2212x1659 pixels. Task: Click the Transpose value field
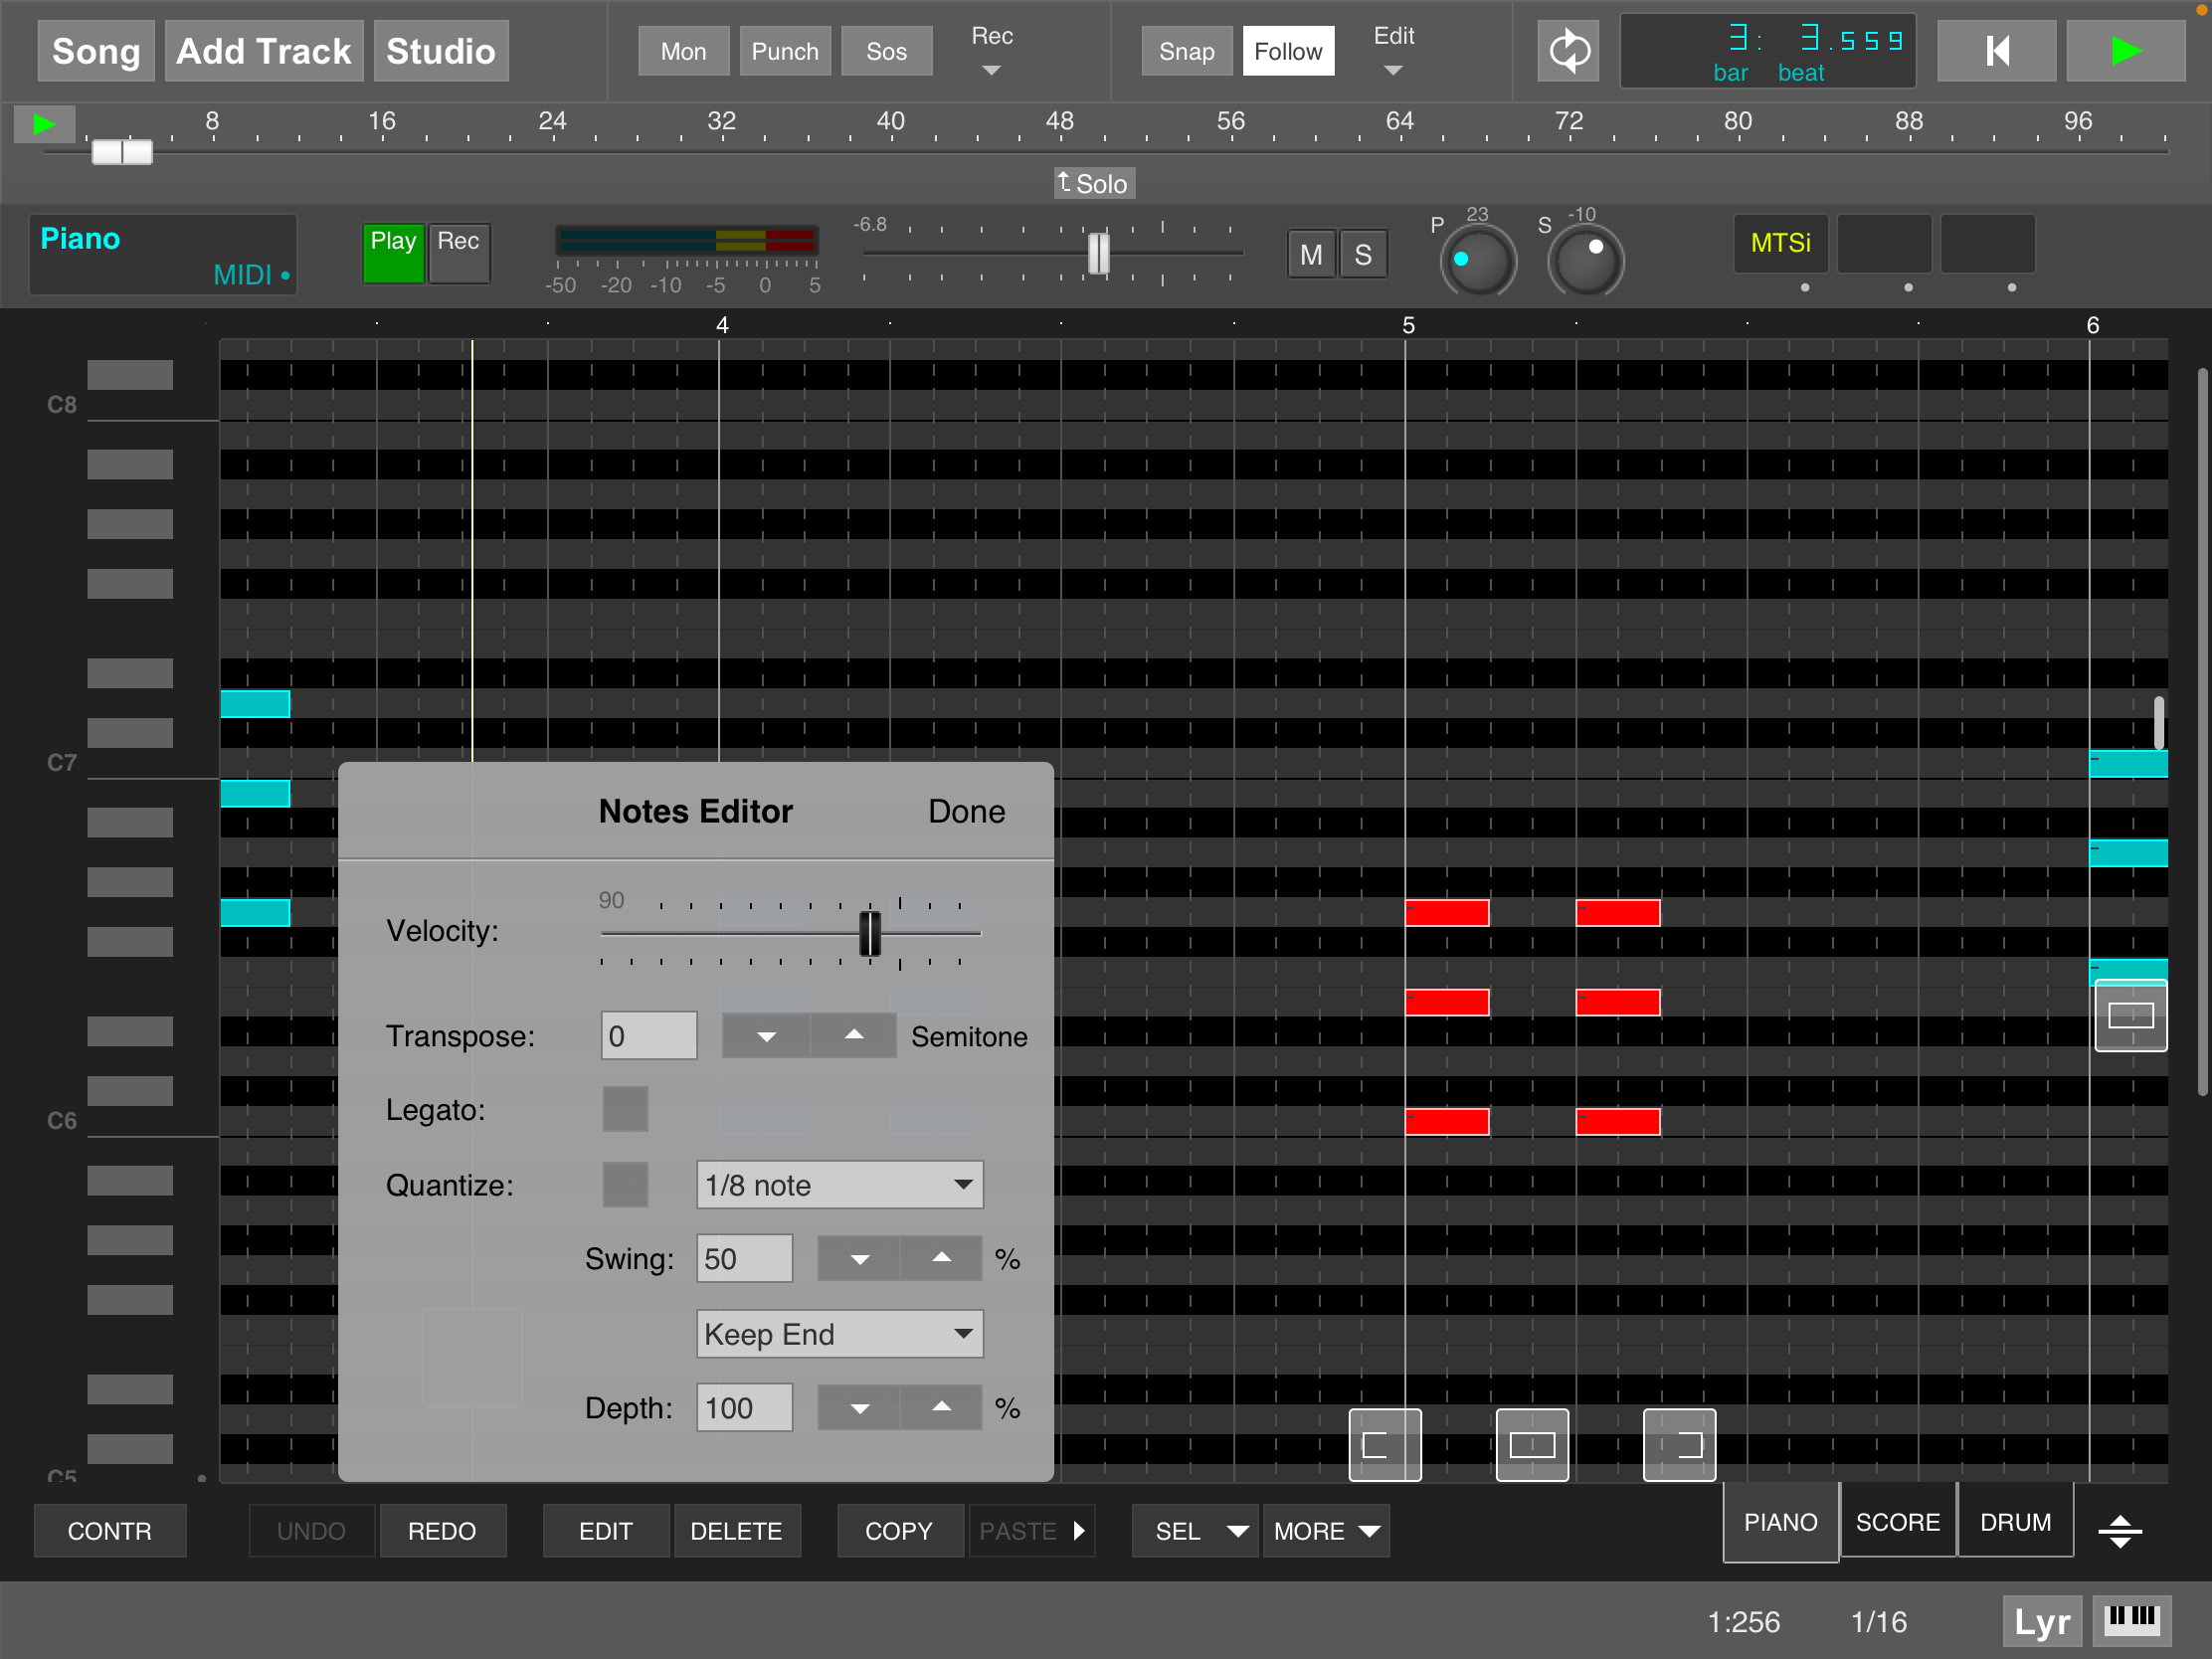(x=649, y=1036)
